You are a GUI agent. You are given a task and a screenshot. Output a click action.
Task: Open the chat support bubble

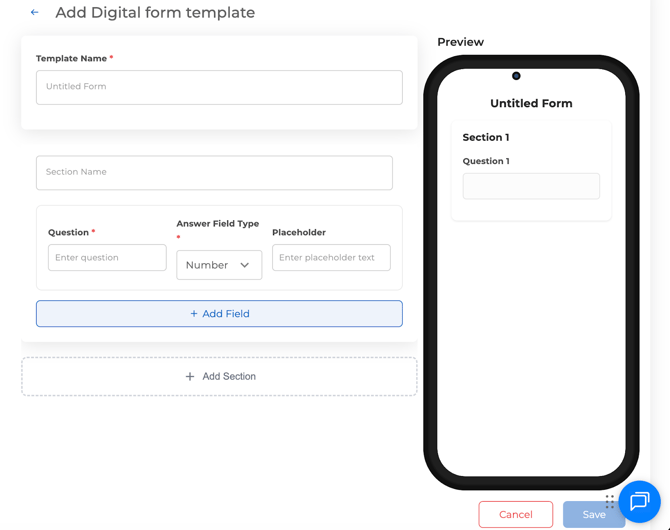(639, 501)
